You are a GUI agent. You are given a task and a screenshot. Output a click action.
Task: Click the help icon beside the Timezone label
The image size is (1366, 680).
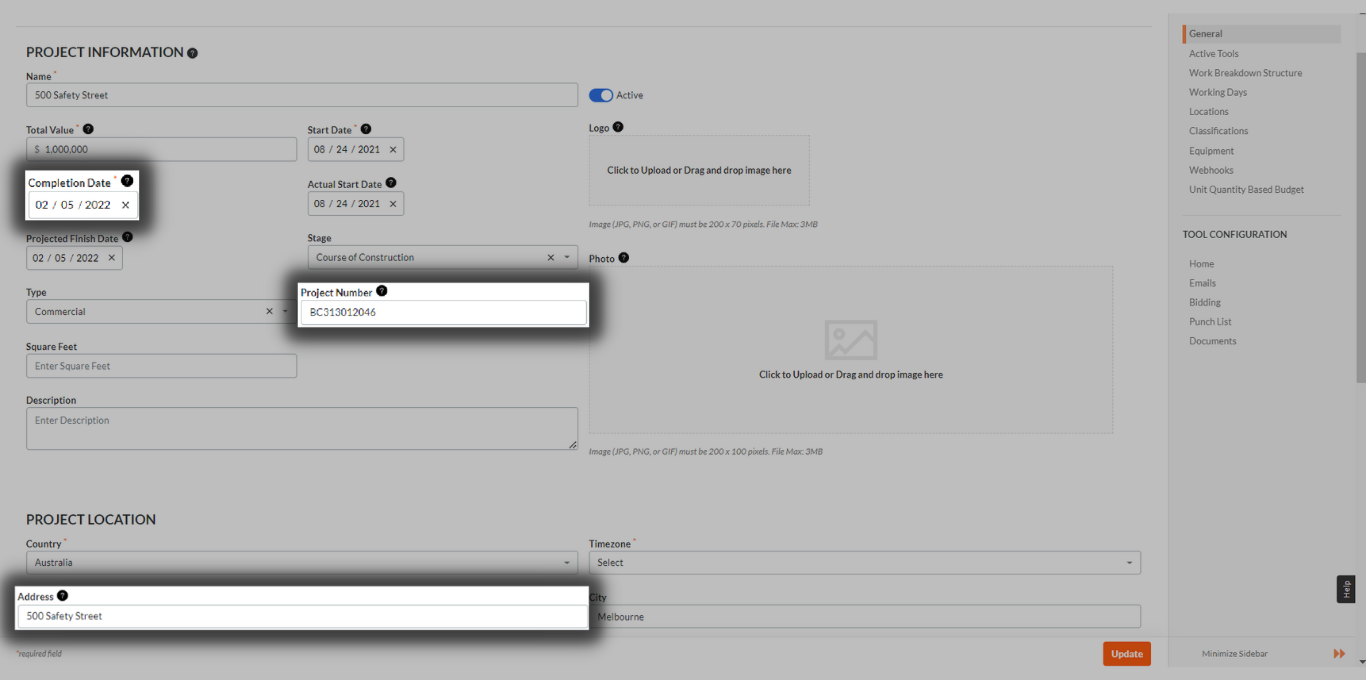tap(638, 543)
